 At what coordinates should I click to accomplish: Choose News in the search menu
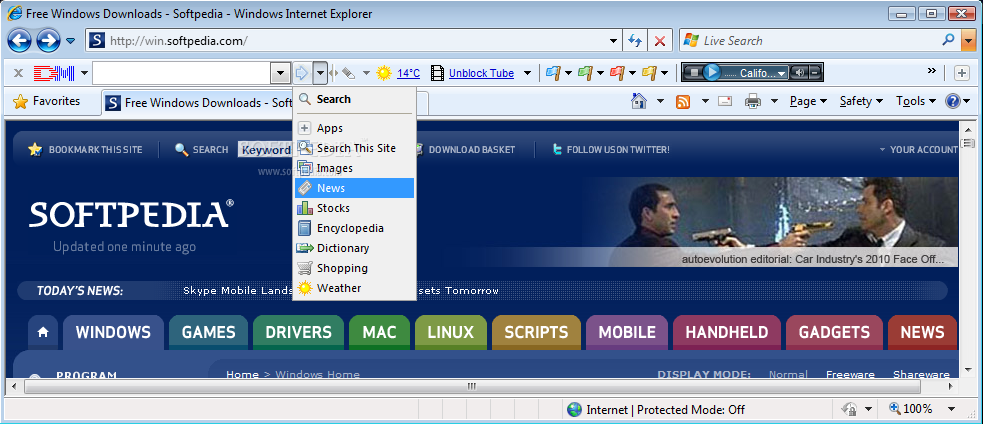[x=354, y=188]
